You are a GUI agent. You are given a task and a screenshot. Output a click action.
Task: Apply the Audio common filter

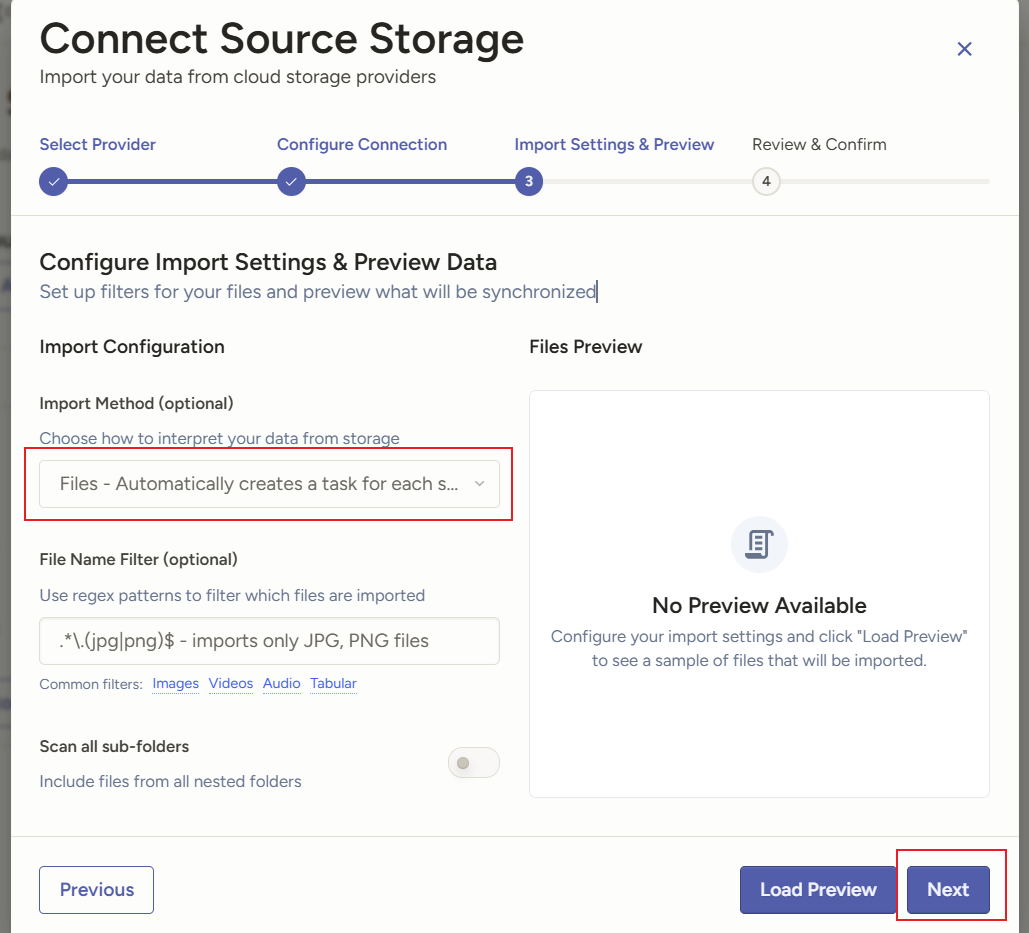coord(282,684)
